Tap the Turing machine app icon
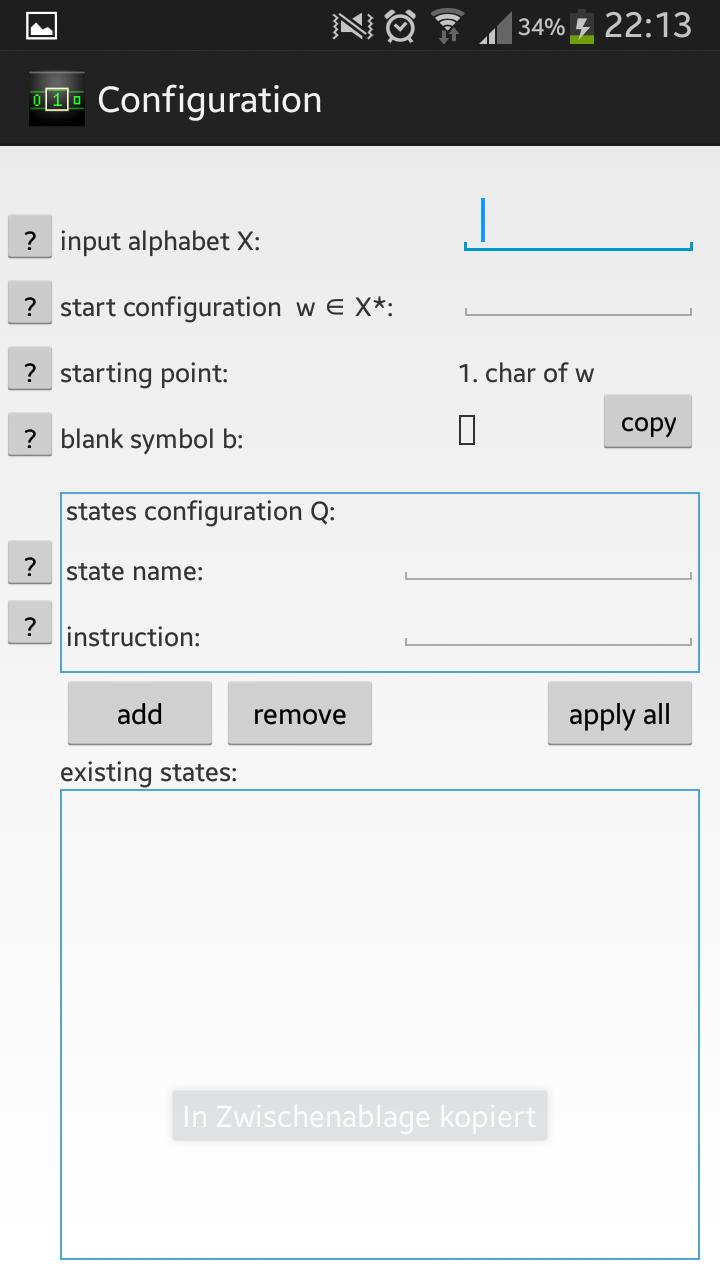 (57, 100)
